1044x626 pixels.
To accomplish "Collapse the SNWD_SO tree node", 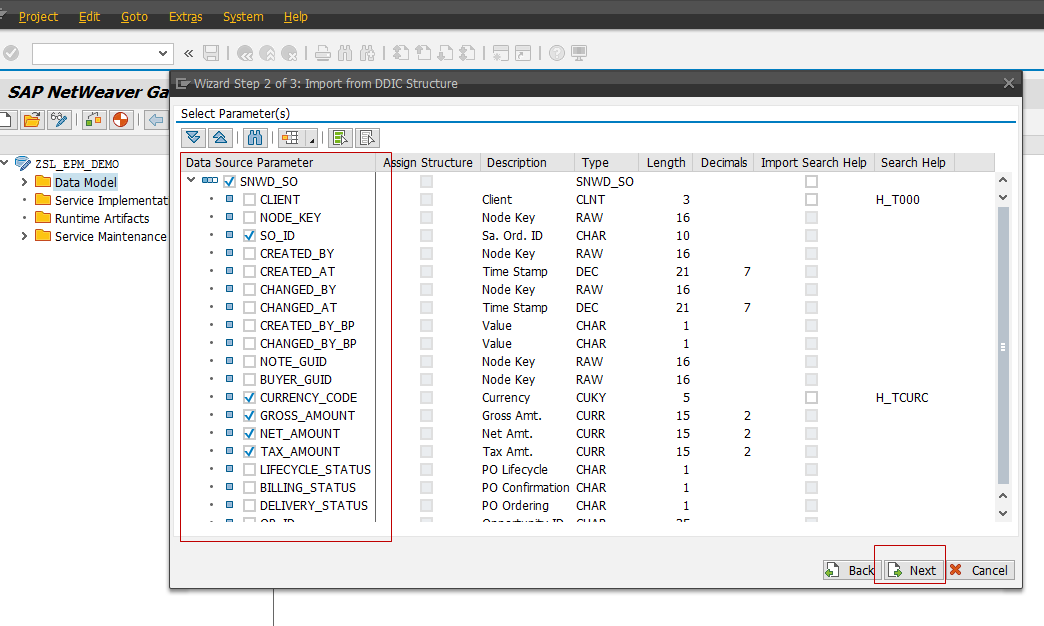I will tap(190, 181).
